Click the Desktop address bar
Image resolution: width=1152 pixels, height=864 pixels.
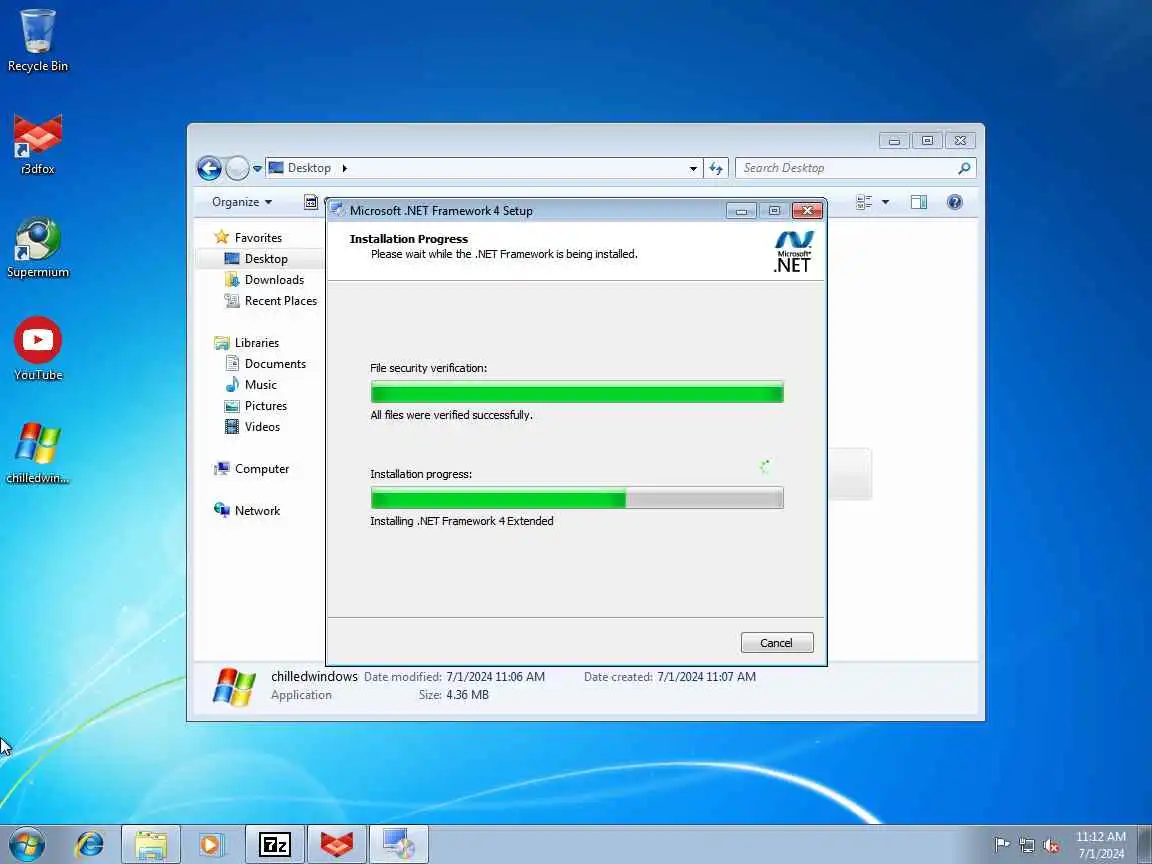pos(485,168)
